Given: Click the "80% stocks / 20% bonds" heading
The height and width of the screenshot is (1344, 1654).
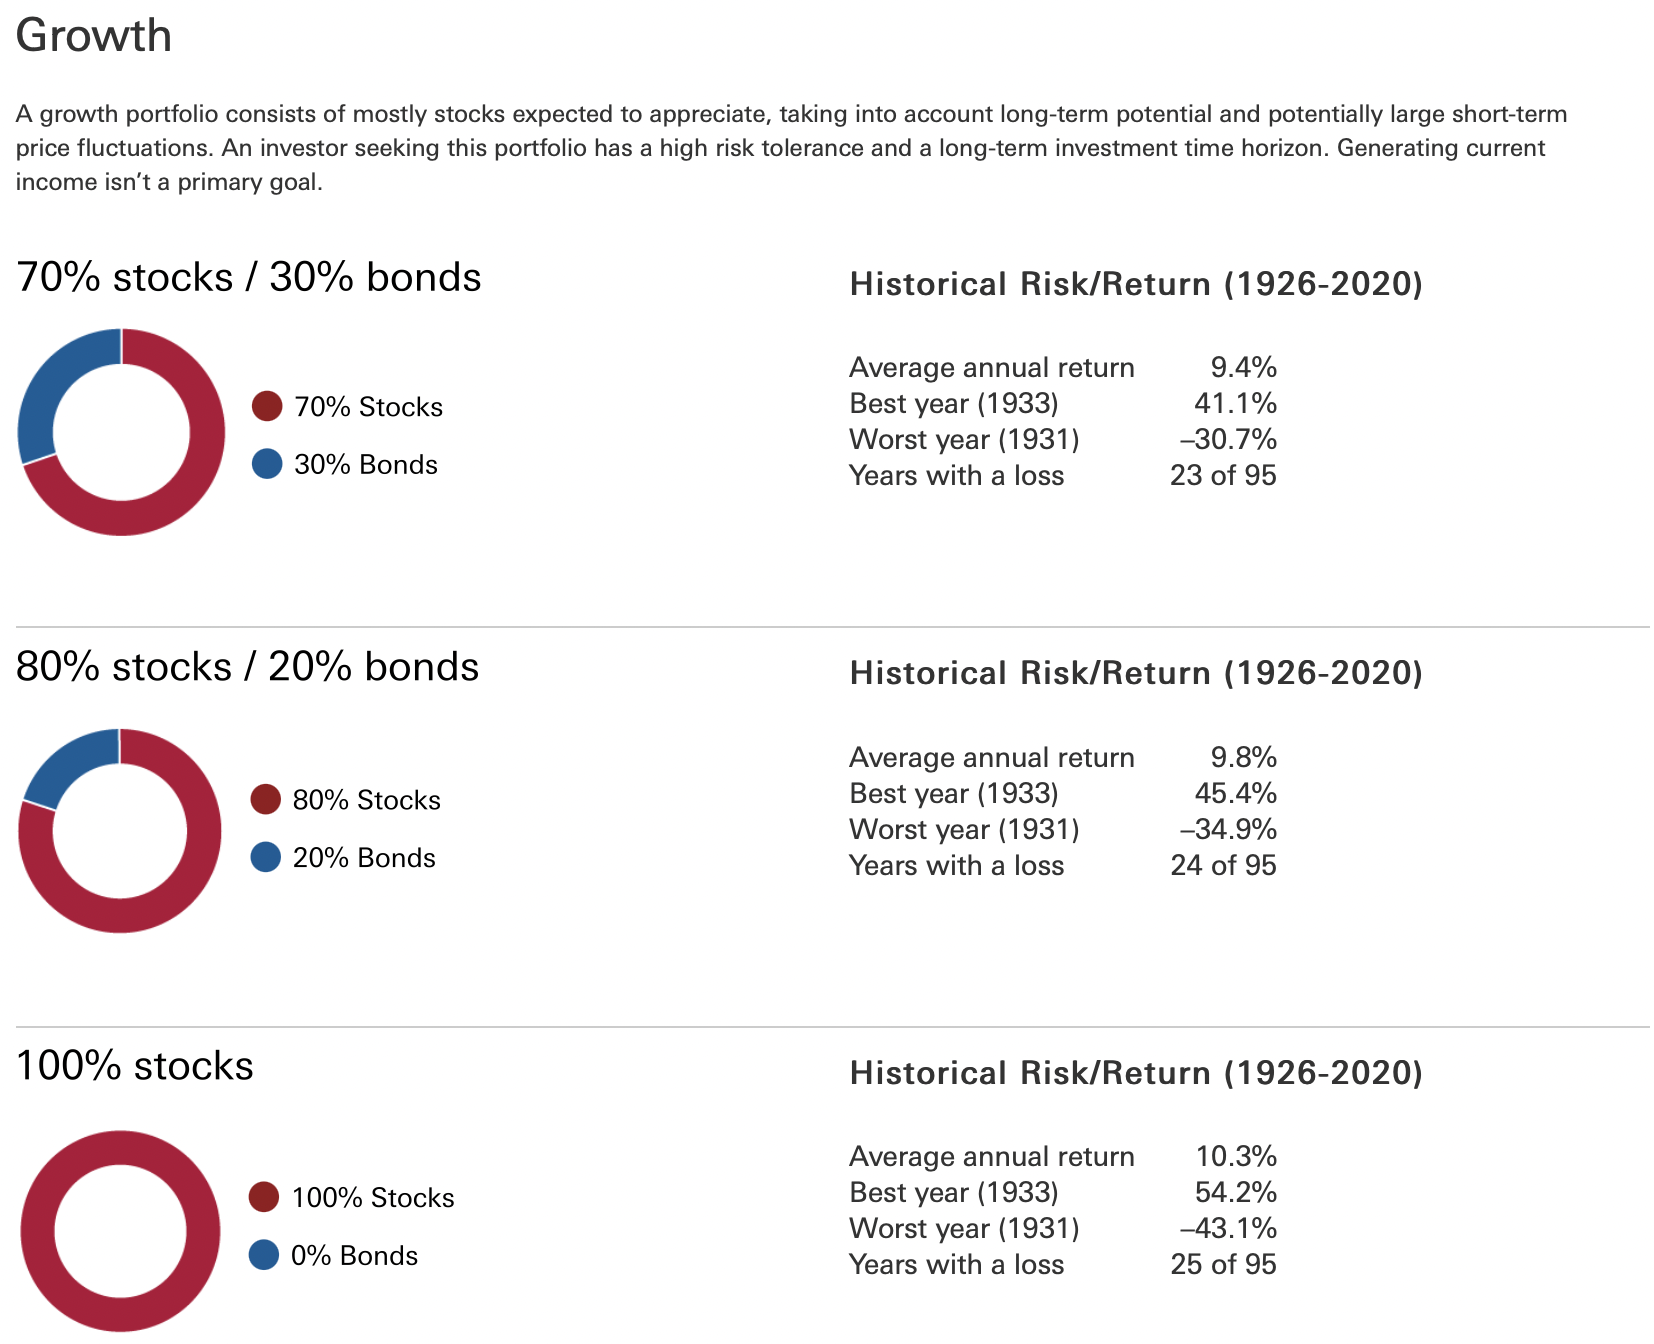Looking at the screenshot, I should tap(248, 667).
